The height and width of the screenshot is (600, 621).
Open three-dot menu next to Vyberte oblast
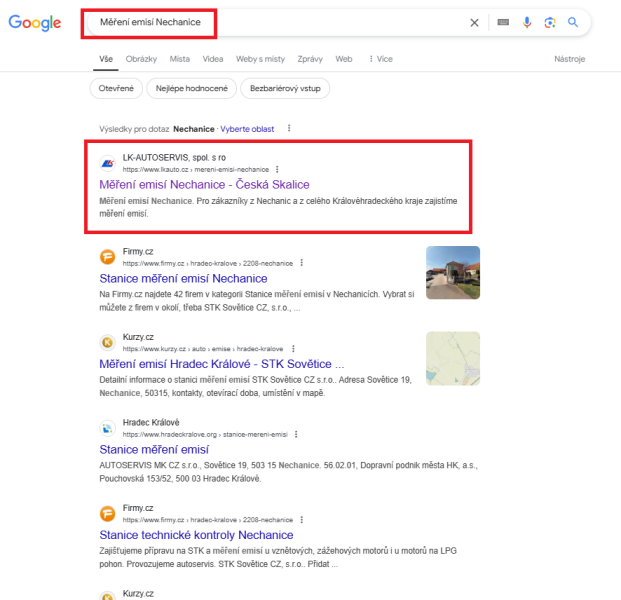pos(289,128)
